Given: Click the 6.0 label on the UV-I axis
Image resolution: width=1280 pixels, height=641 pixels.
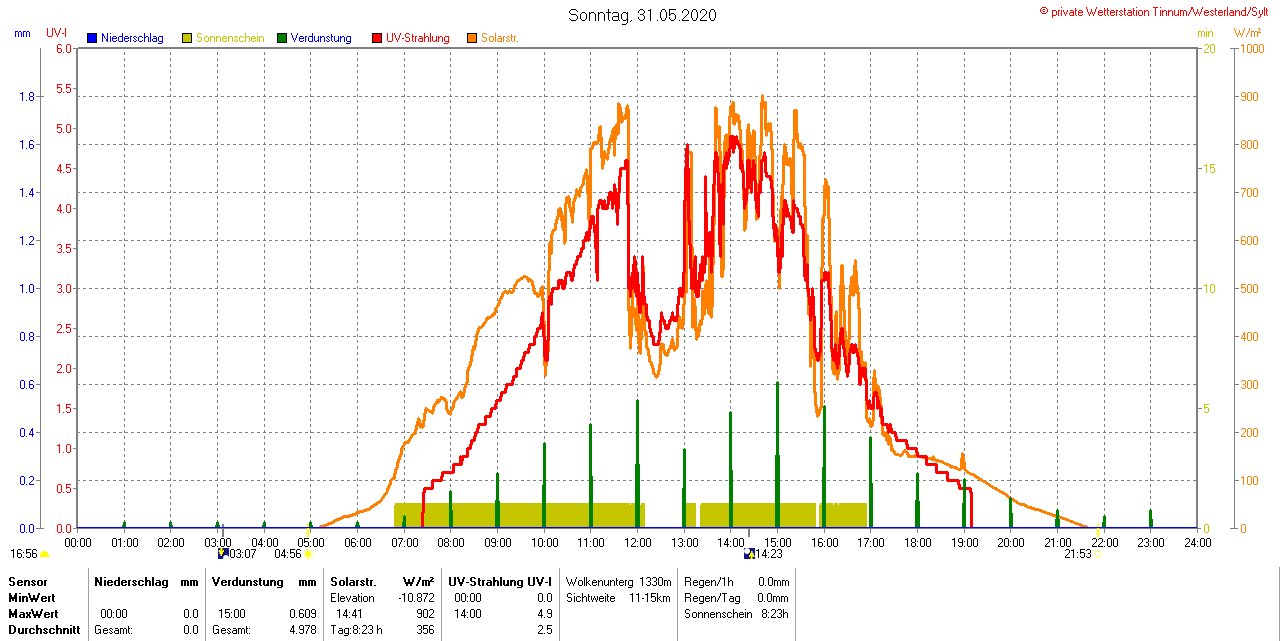Looking at the screenshot, I should click(x=64, y=48).
